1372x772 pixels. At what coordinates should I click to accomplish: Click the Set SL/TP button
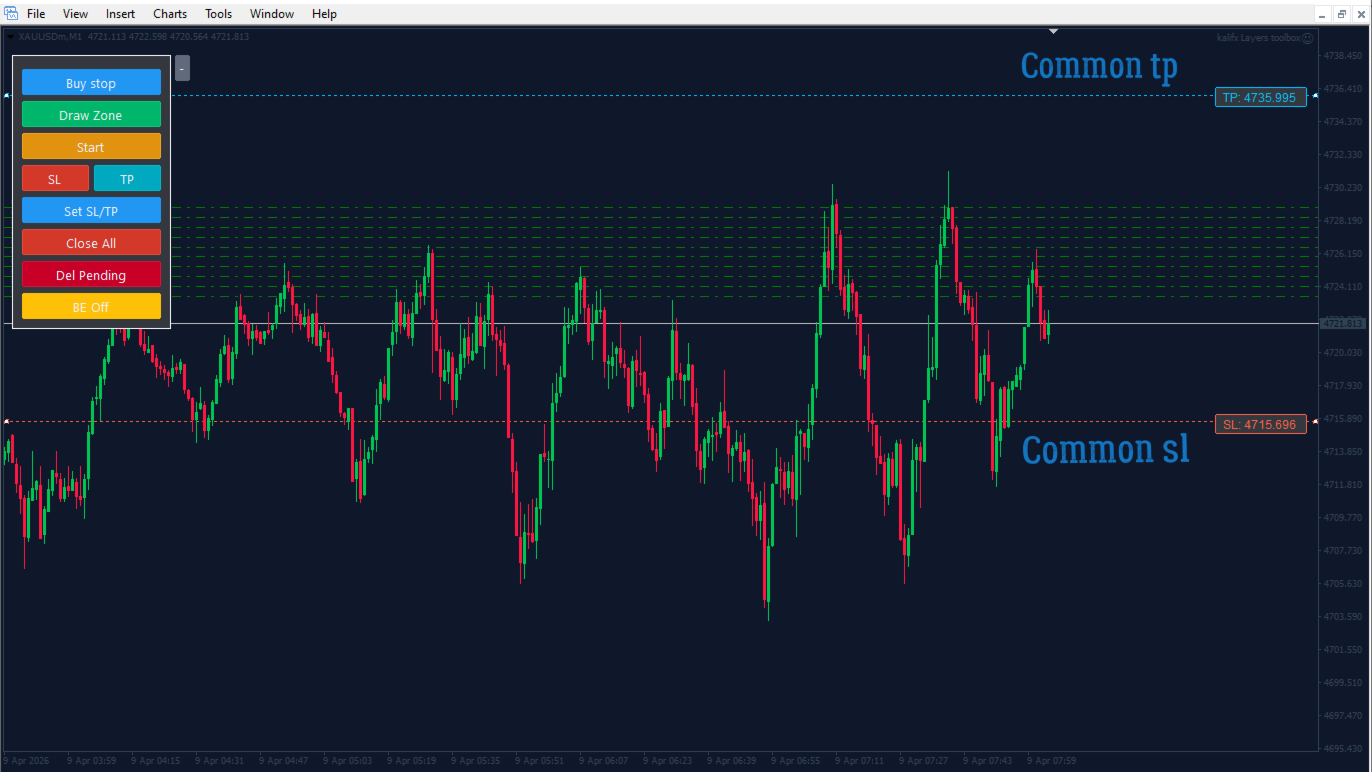pos(91,211)
